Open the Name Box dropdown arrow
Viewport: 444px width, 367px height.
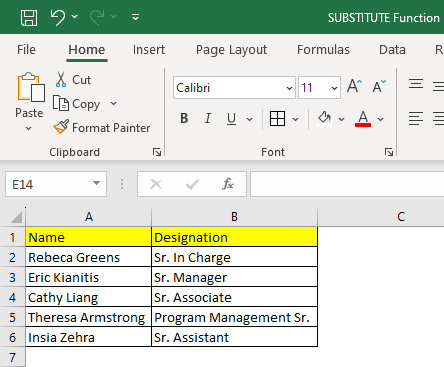point(96,183)
